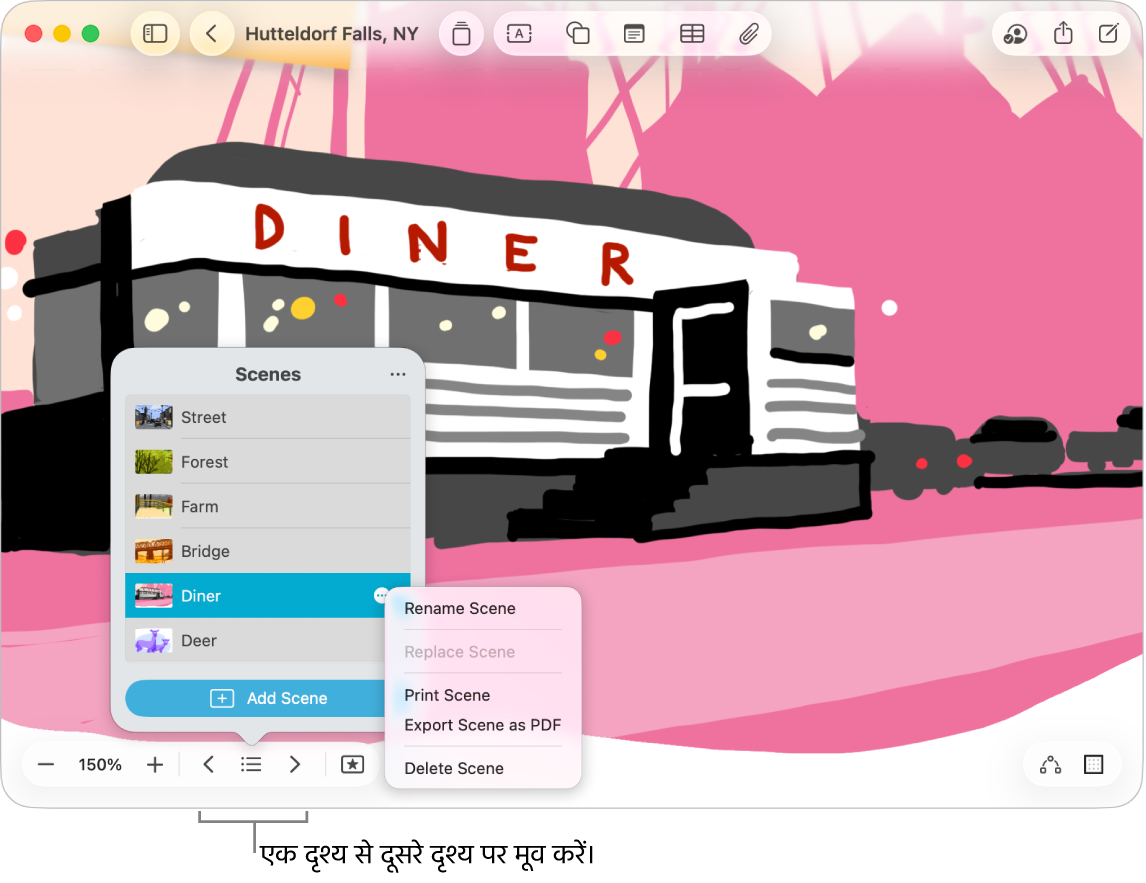Toggle the sidebar panel icon
This screenshot has width=1146, height=883.
[155, 34]
